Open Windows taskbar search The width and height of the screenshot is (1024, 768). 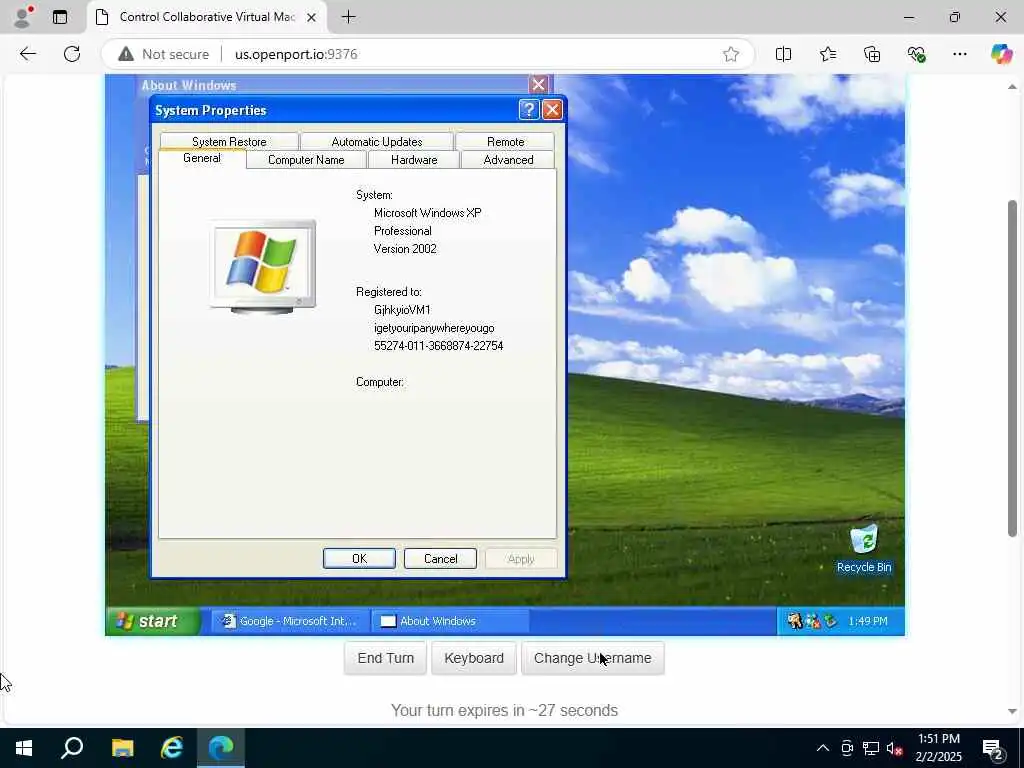click(72, 748)
